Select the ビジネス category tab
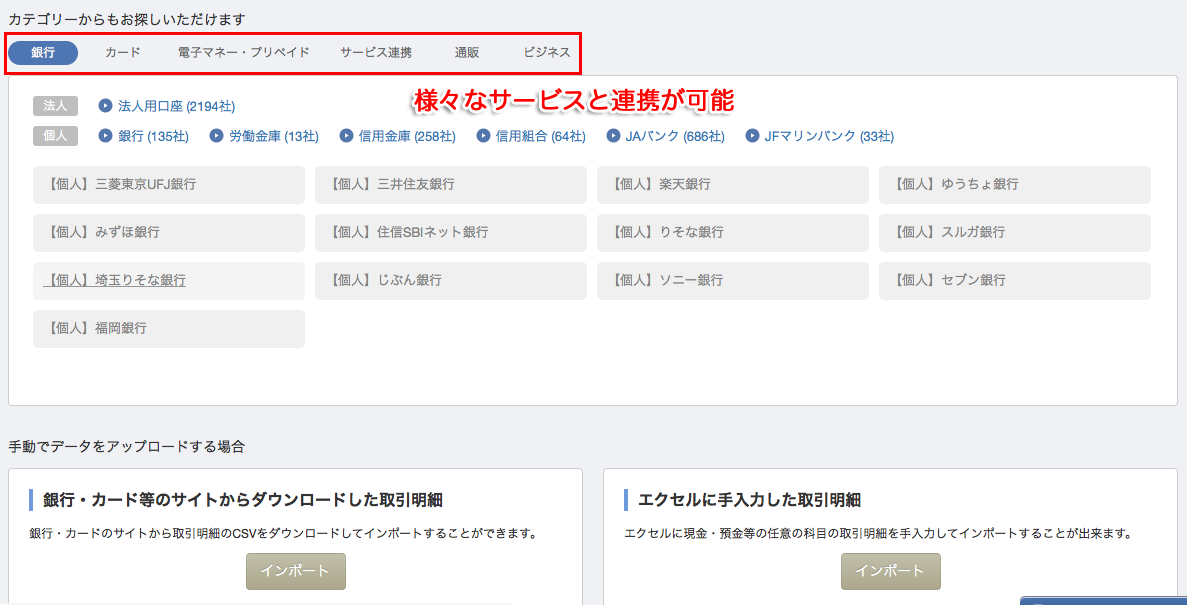This screenshot has height=605, width=1187. click(x=547, y=53)
